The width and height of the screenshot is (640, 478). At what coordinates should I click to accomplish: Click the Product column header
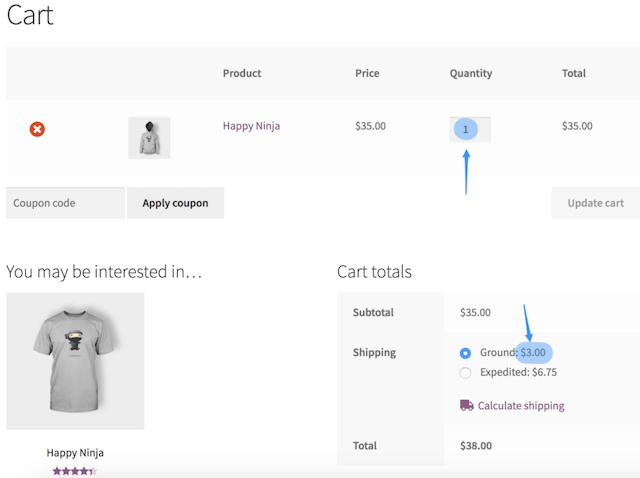tap(242, 73)
